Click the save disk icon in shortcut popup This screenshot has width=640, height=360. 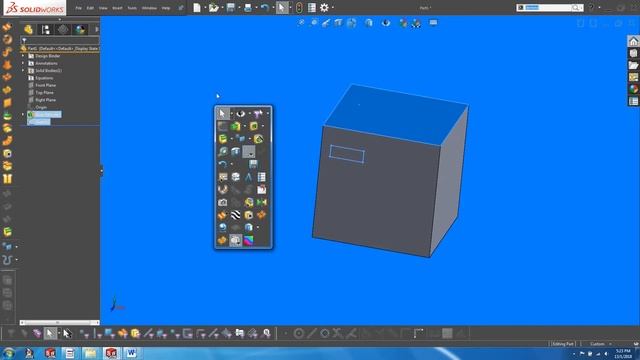pos(253,164)
